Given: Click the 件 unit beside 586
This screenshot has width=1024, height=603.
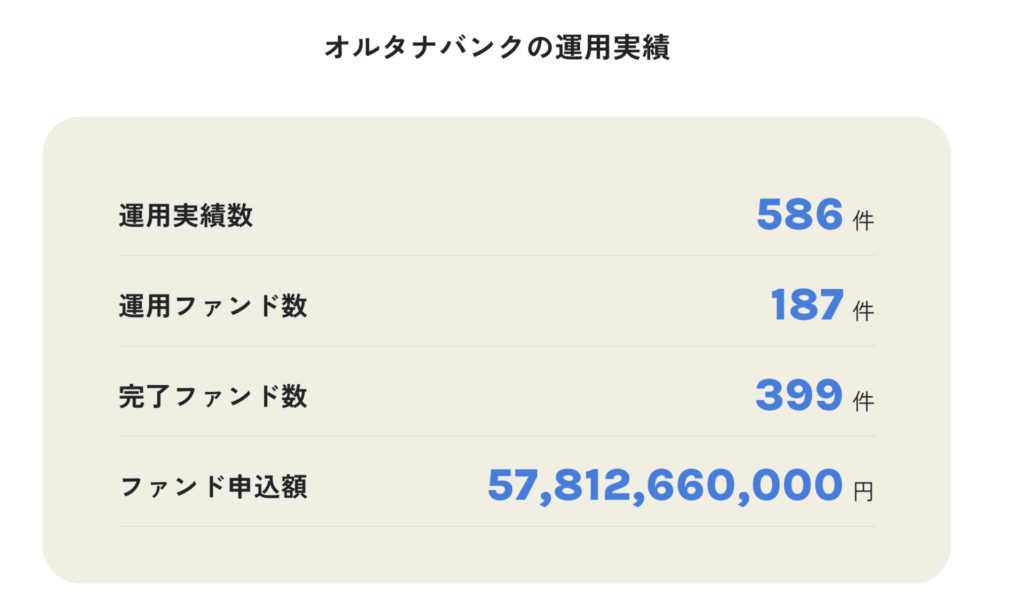Looking at the screenshot, I should pyautogui.click(x=863, y=221).
